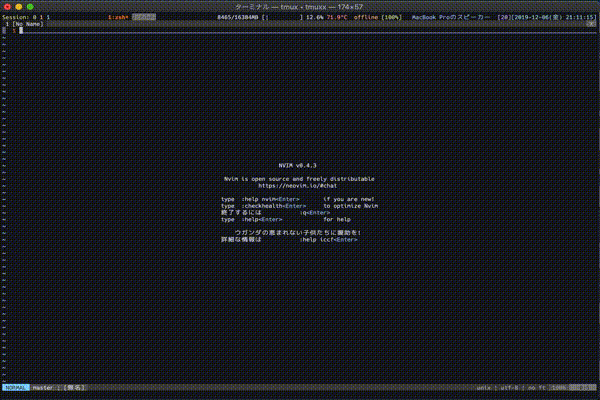The image size is (600, 400).
Task: Click the [100%] battery indicator
Action: [391, 17]
